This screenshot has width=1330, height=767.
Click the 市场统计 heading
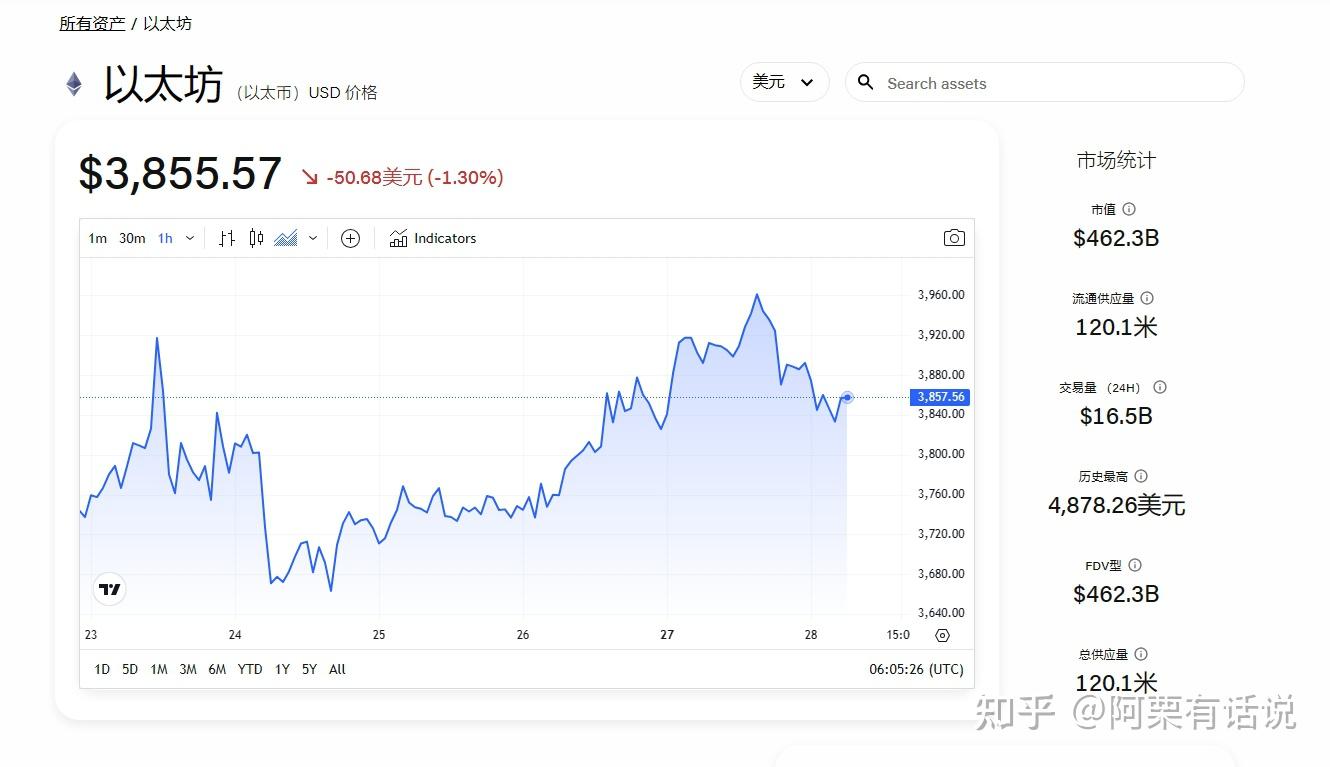[x=1116, y=160]
